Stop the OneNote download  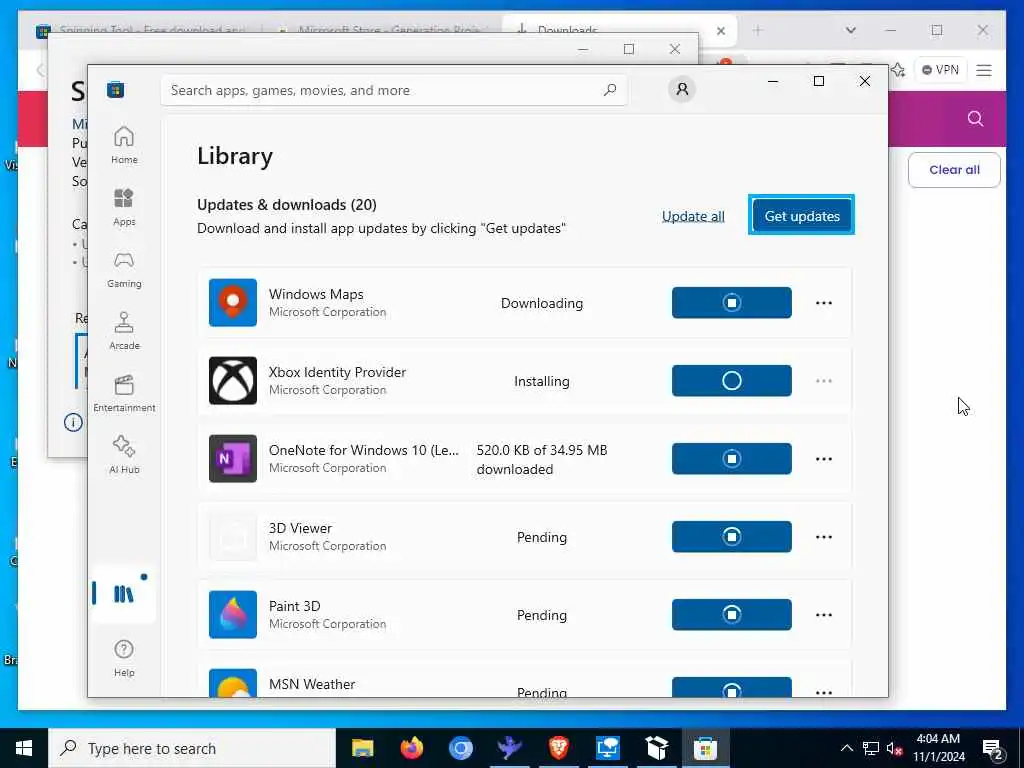point(731,458)
